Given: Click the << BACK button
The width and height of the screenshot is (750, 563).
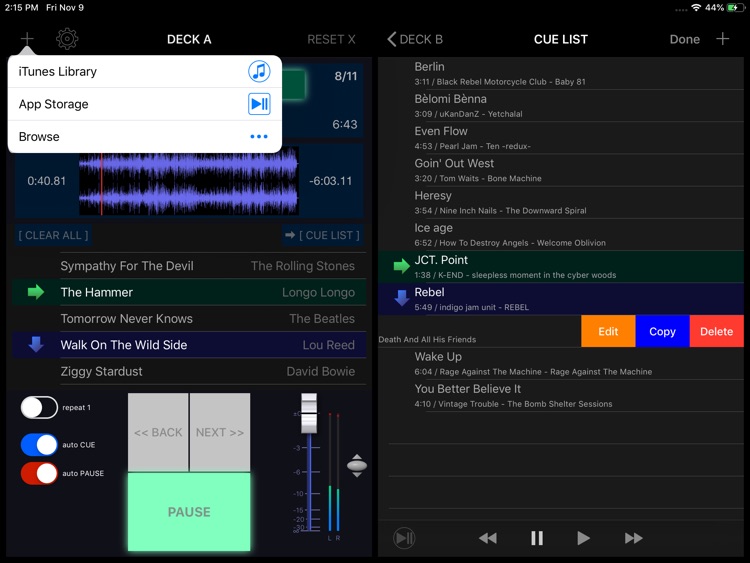Looking at the screenshot, I should [x=158, y=432].
